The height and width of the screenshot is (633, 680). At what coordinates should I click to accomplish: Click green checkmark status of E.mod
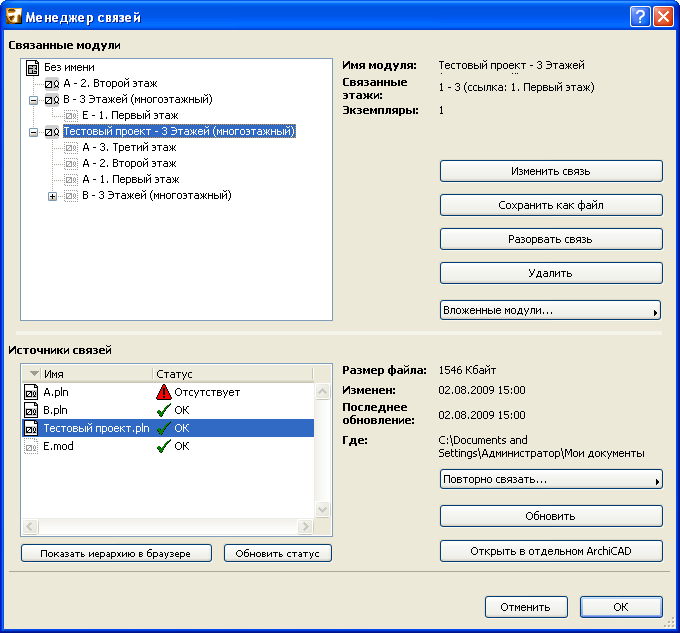pos(163,446)
